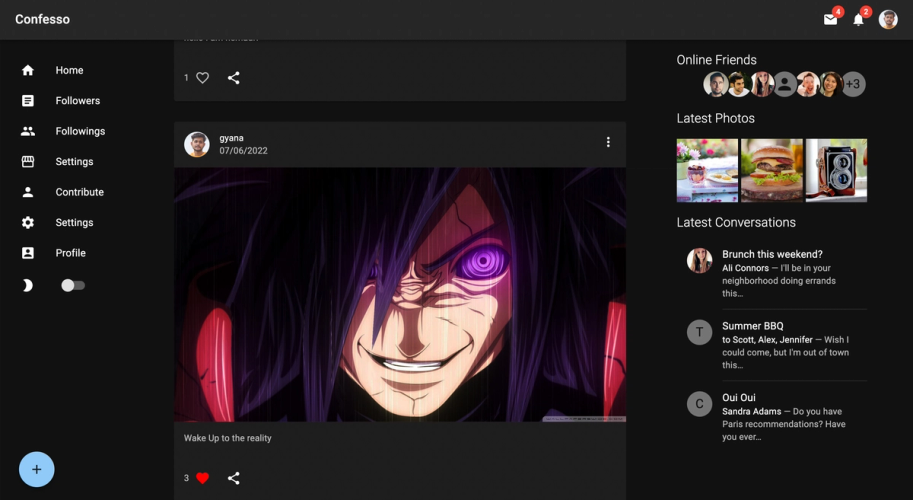Screen dimensions: 913x500
Task: Go to Profile in sidebar
Action: 70,253
